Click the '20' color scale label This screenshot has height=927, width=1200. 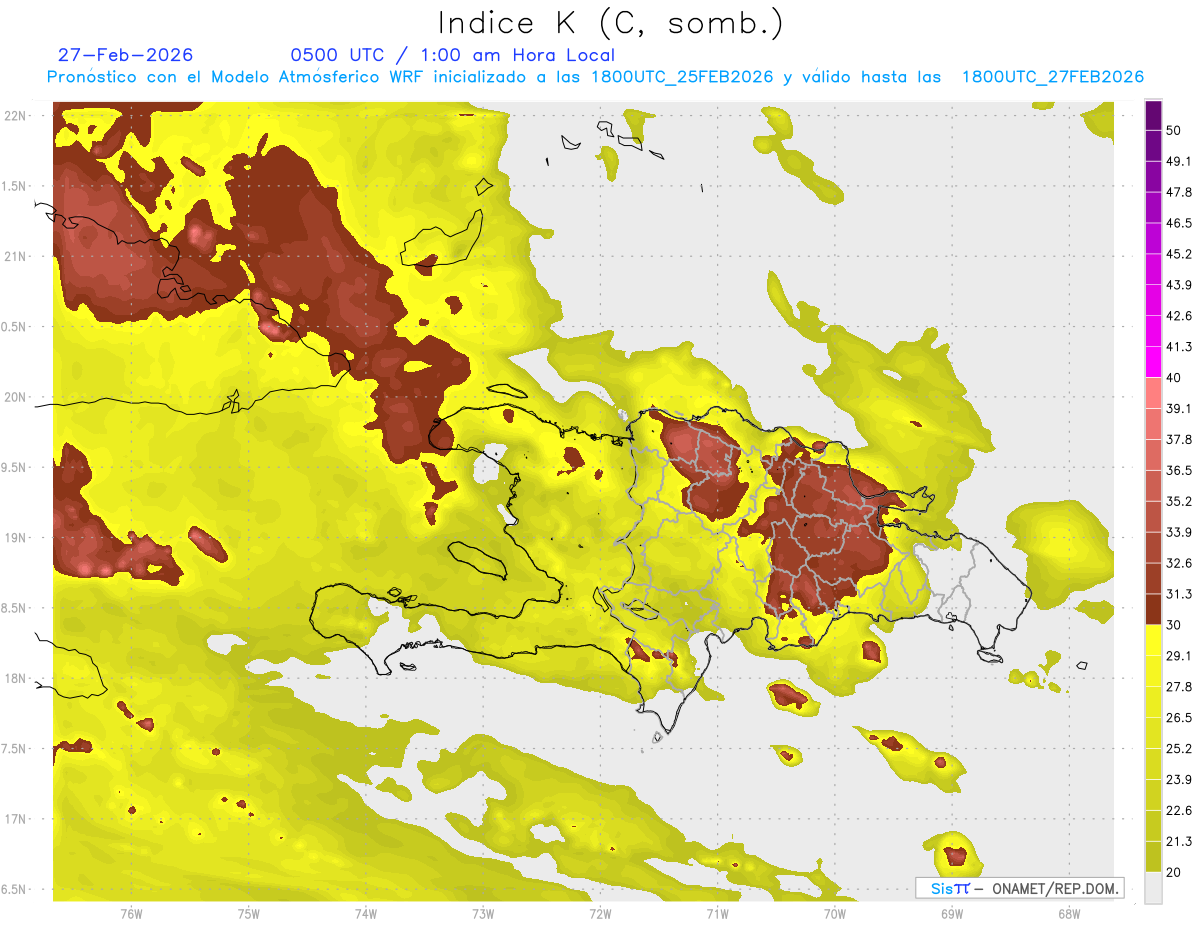click(x=1174, y=873)
